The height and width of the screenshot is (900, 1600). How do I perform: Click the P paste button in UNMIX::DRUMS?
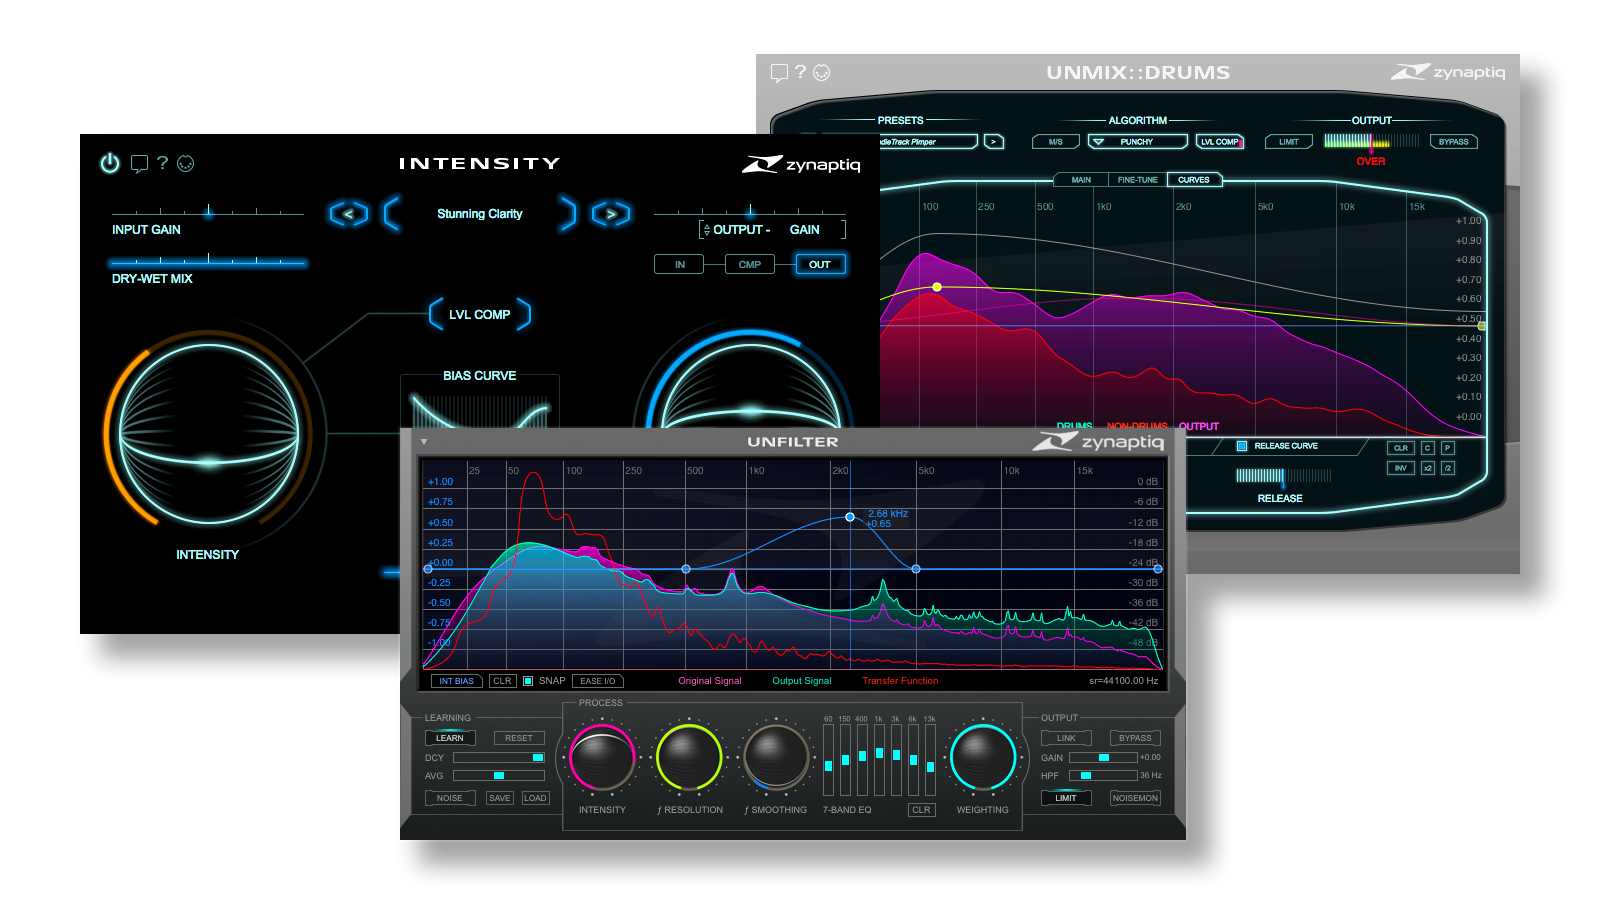tap(1447, 448)
